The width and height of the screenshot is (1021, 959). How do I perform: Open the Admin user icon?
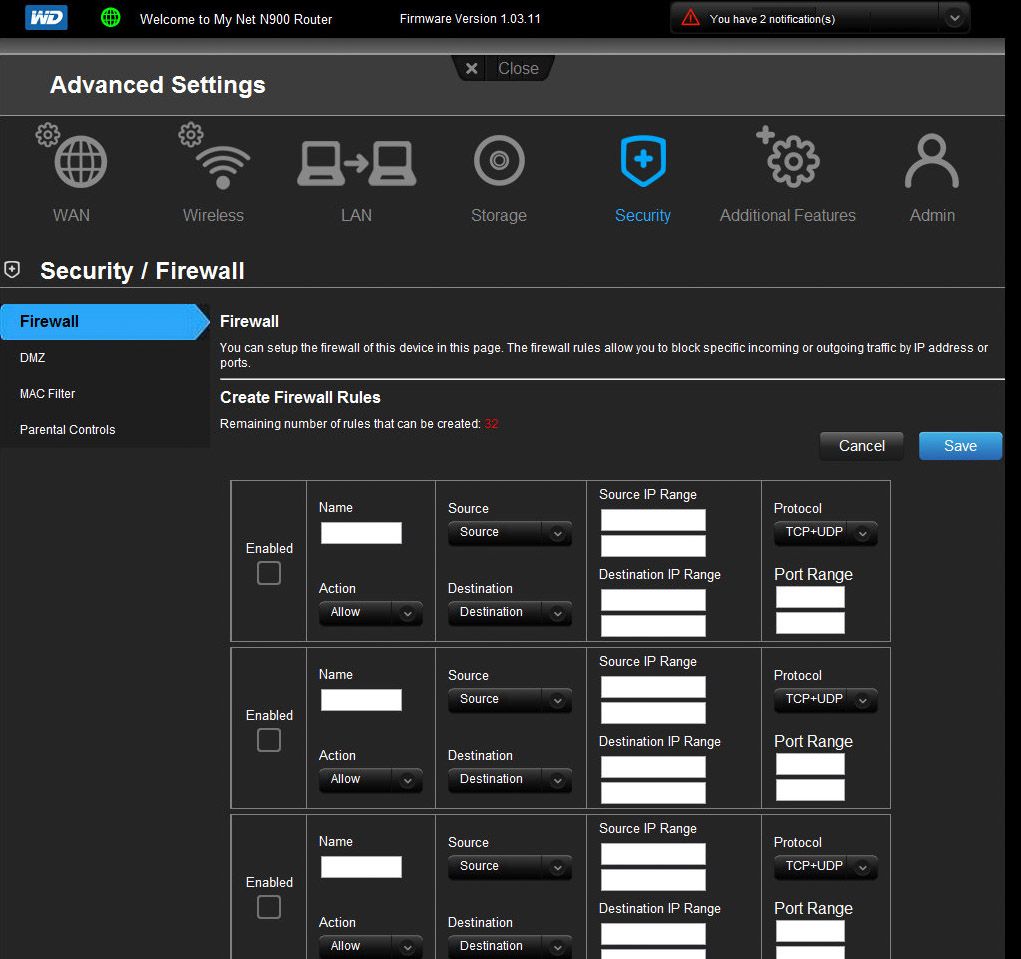click(x=931, y=162)
